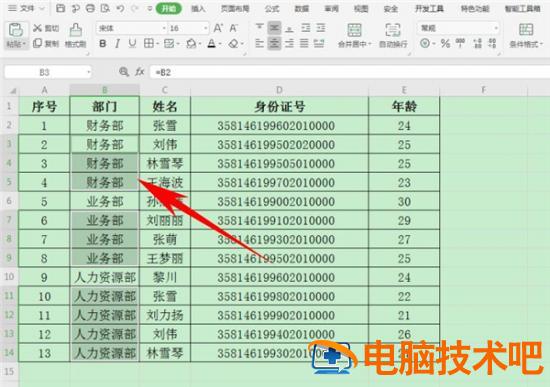This screenshot has height=387, width=550.
Task: Cut selection with the scissors 剪切 button
Action: tap(46, 28)
